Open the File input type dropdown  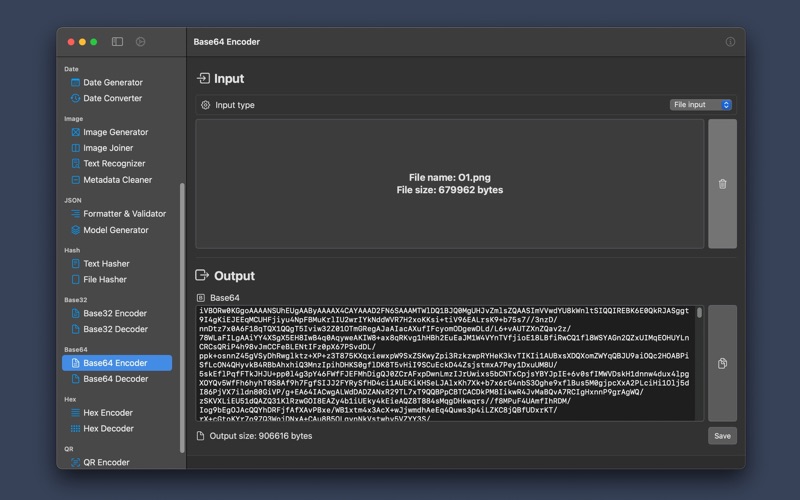[x=701, y=105]
